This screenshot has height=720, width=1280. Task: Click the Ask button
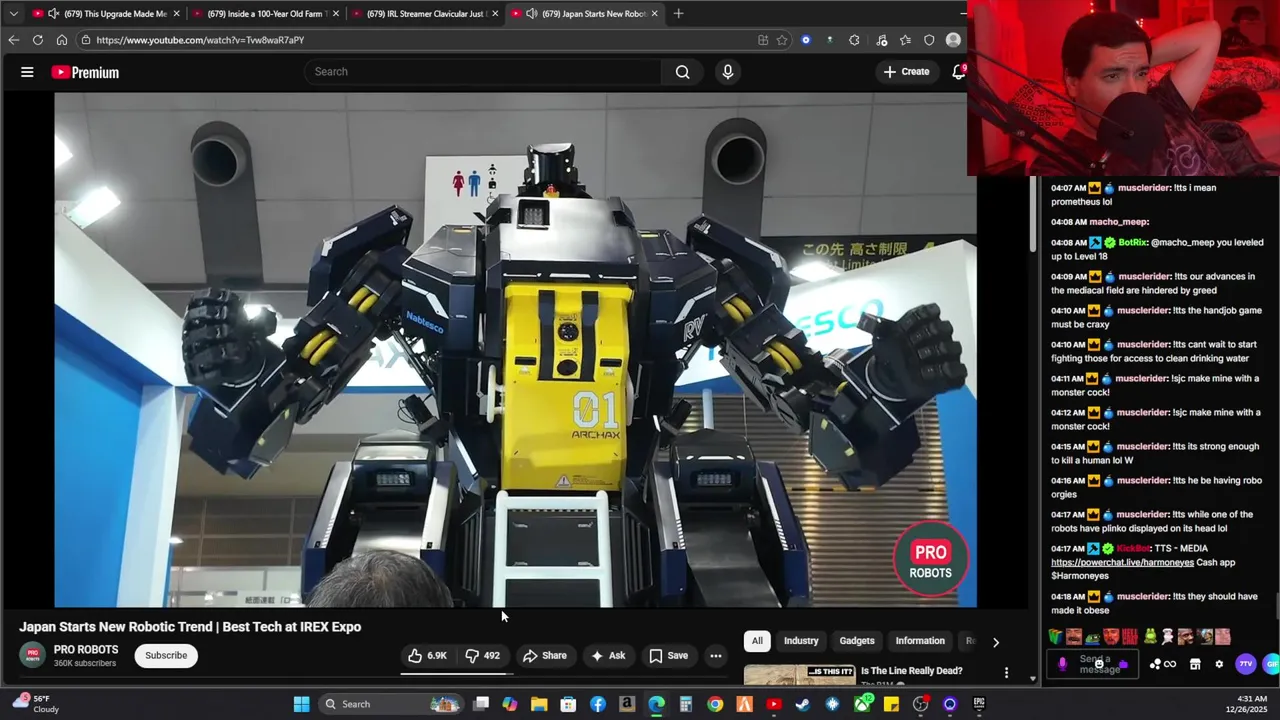[608, 656]
